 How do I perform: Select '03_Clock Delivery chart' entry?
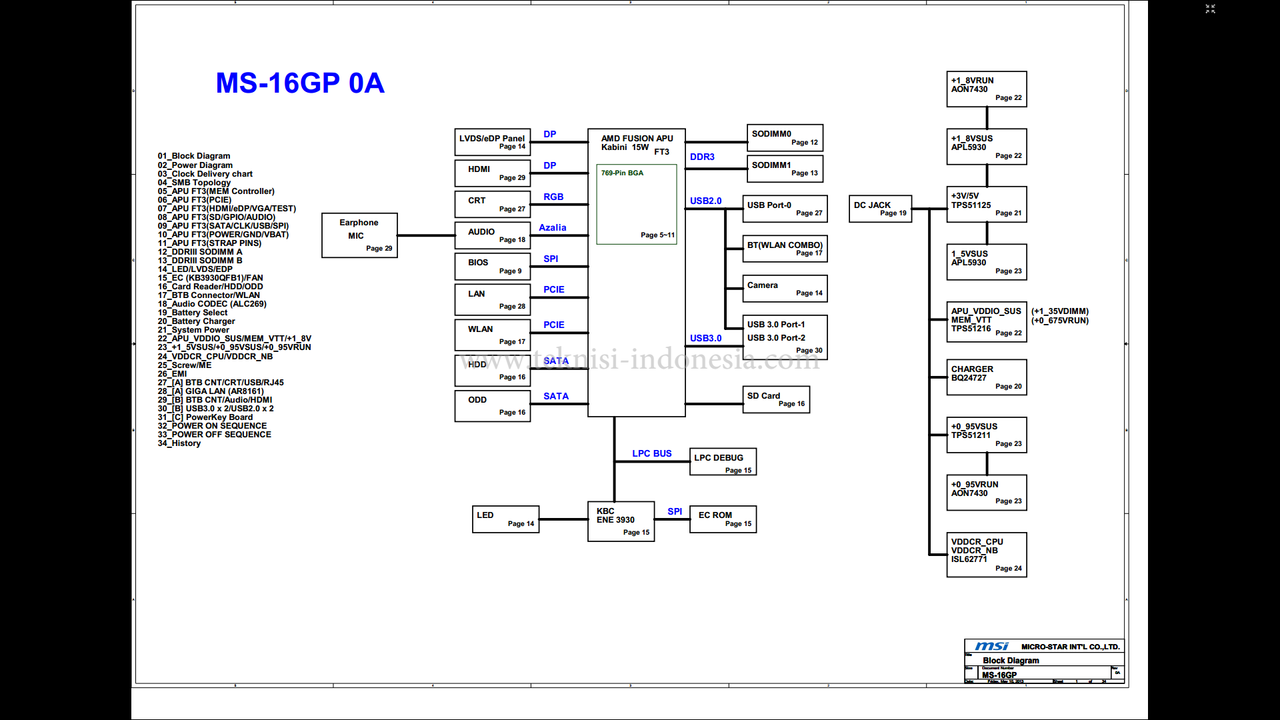205,174
